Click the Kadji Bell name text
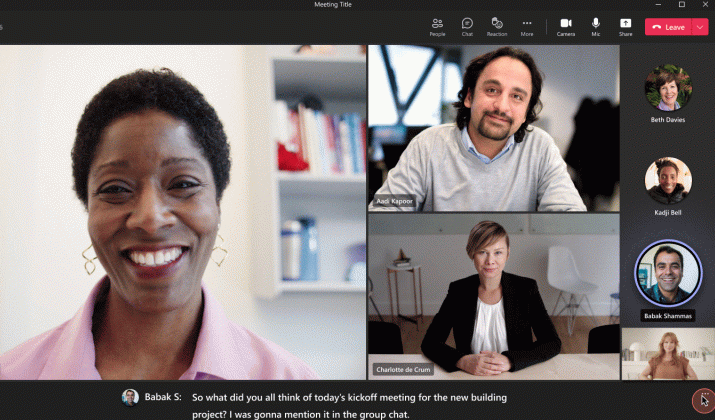715x420 pixels. (668, 213)
